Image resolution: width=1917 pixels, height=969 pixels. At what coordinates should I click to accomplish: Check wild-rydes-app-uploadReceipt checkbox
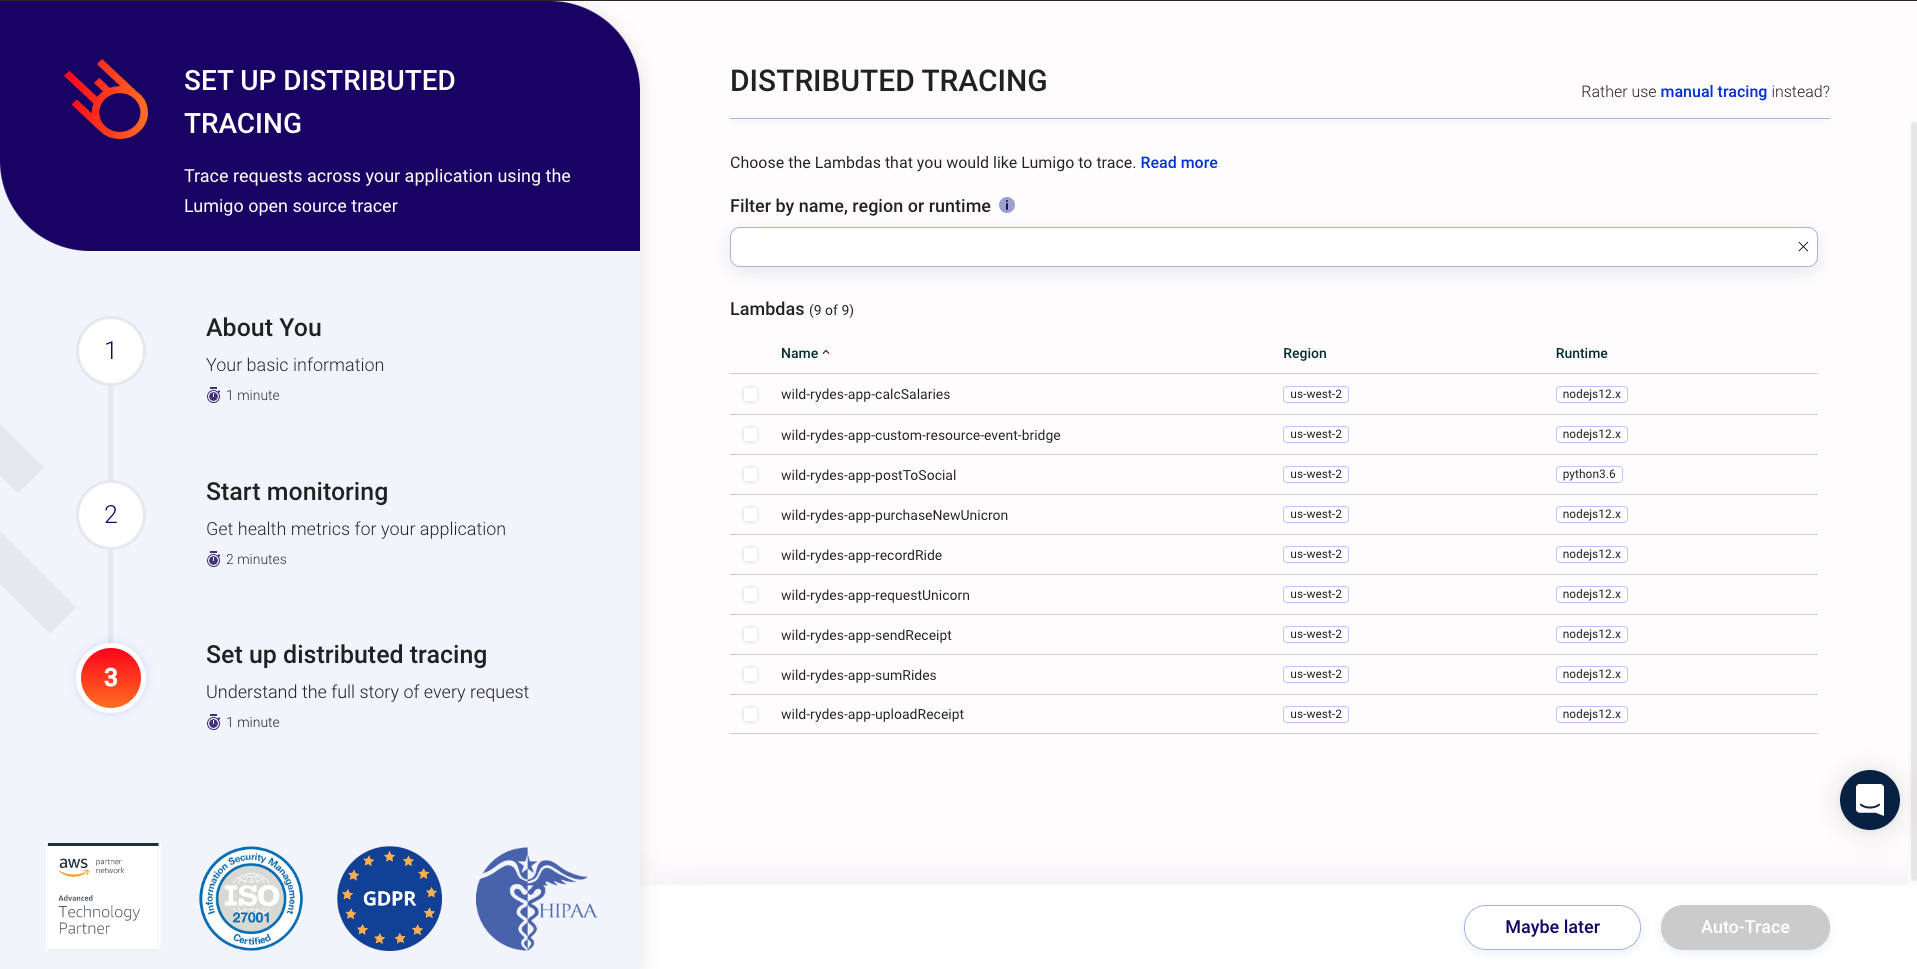[750, 714]
